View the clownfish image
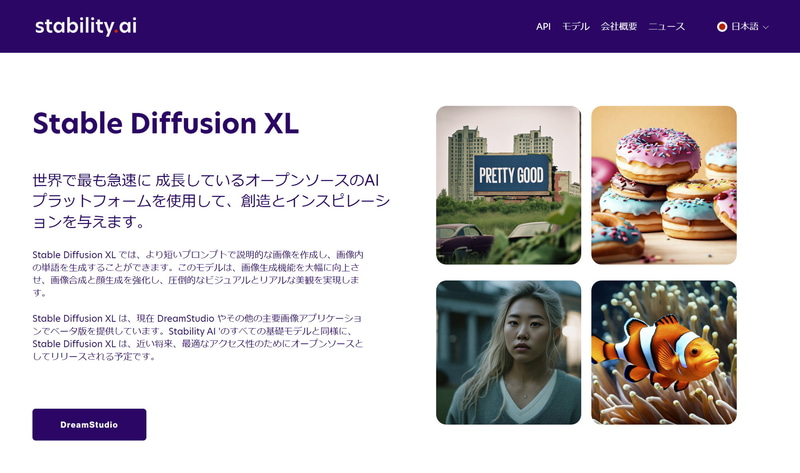This screenshot has width=800, height=473. pyautogui.click(x=664, y=352)
